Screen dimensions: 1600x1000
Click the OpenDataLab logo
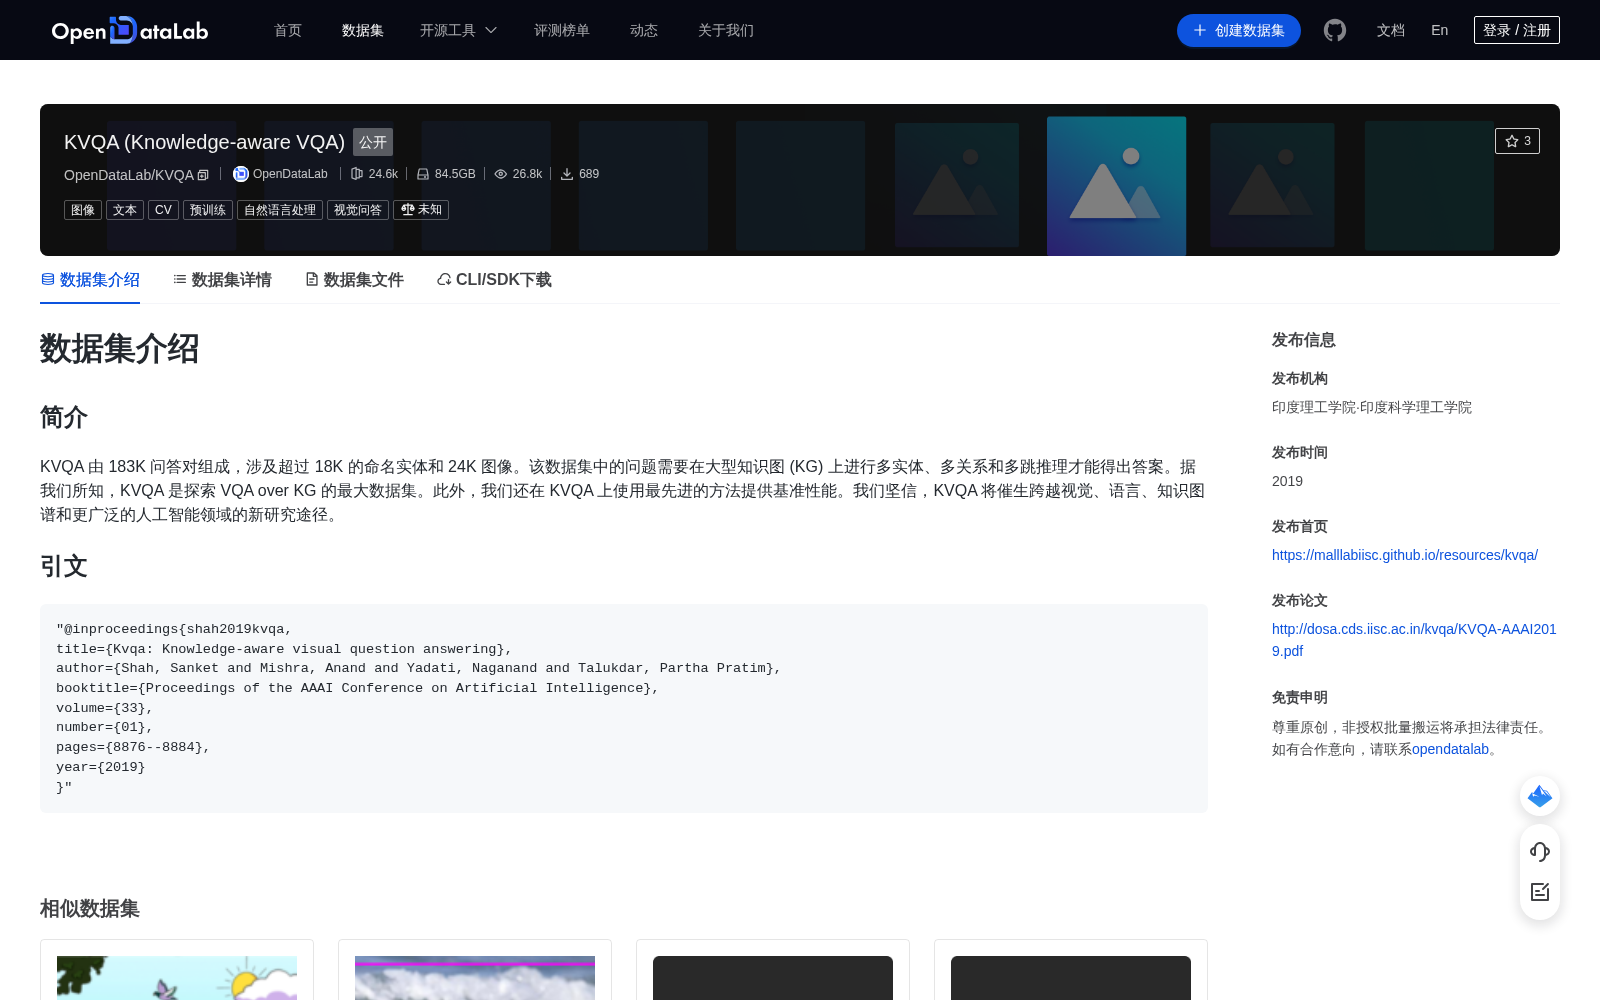(130, 30)
